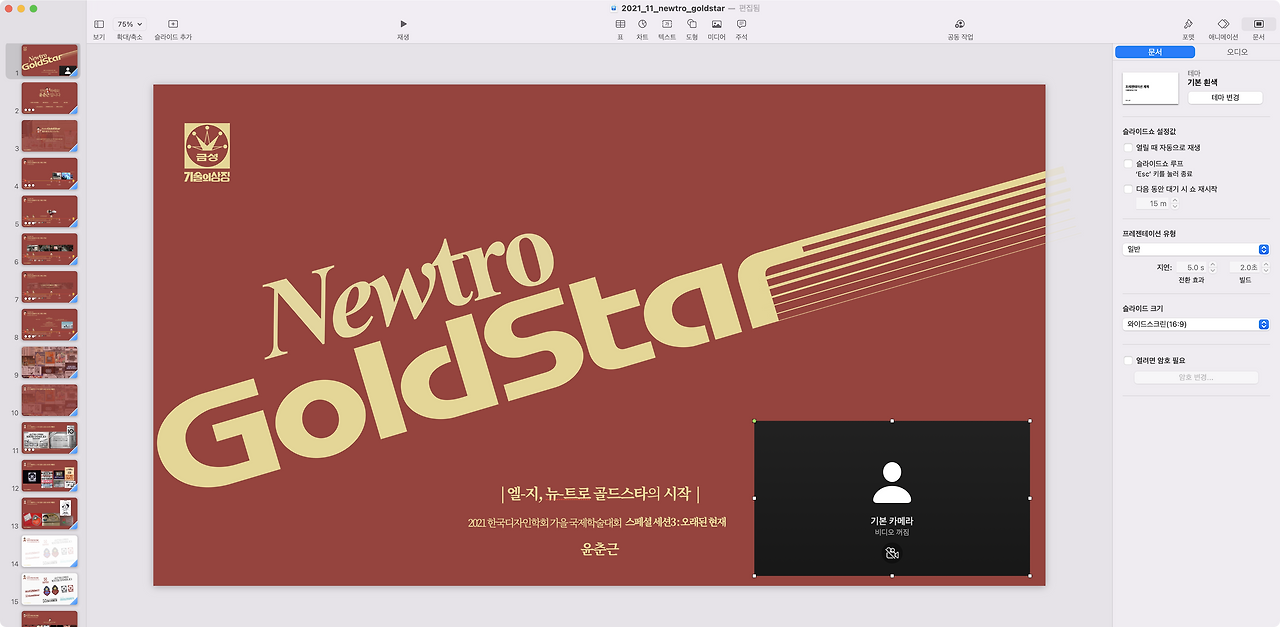
Task: Add a new slide with 슬라이드 추가
Action: tap(173, 24)
